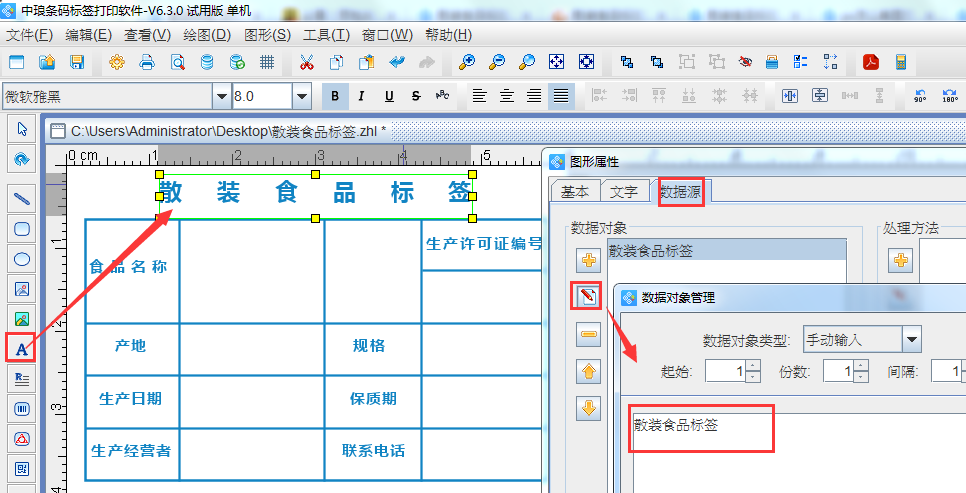Screen dimensions: 966x493
Task: Click the Open file folder icon
Action: click(47, 62)
